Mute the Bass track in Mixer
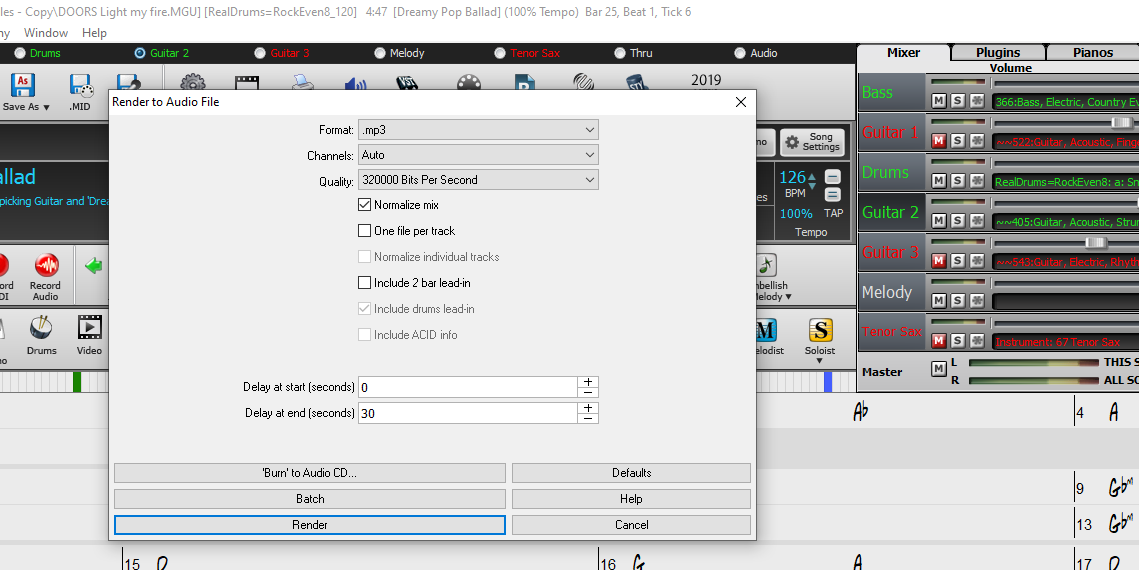 point(939,101)
